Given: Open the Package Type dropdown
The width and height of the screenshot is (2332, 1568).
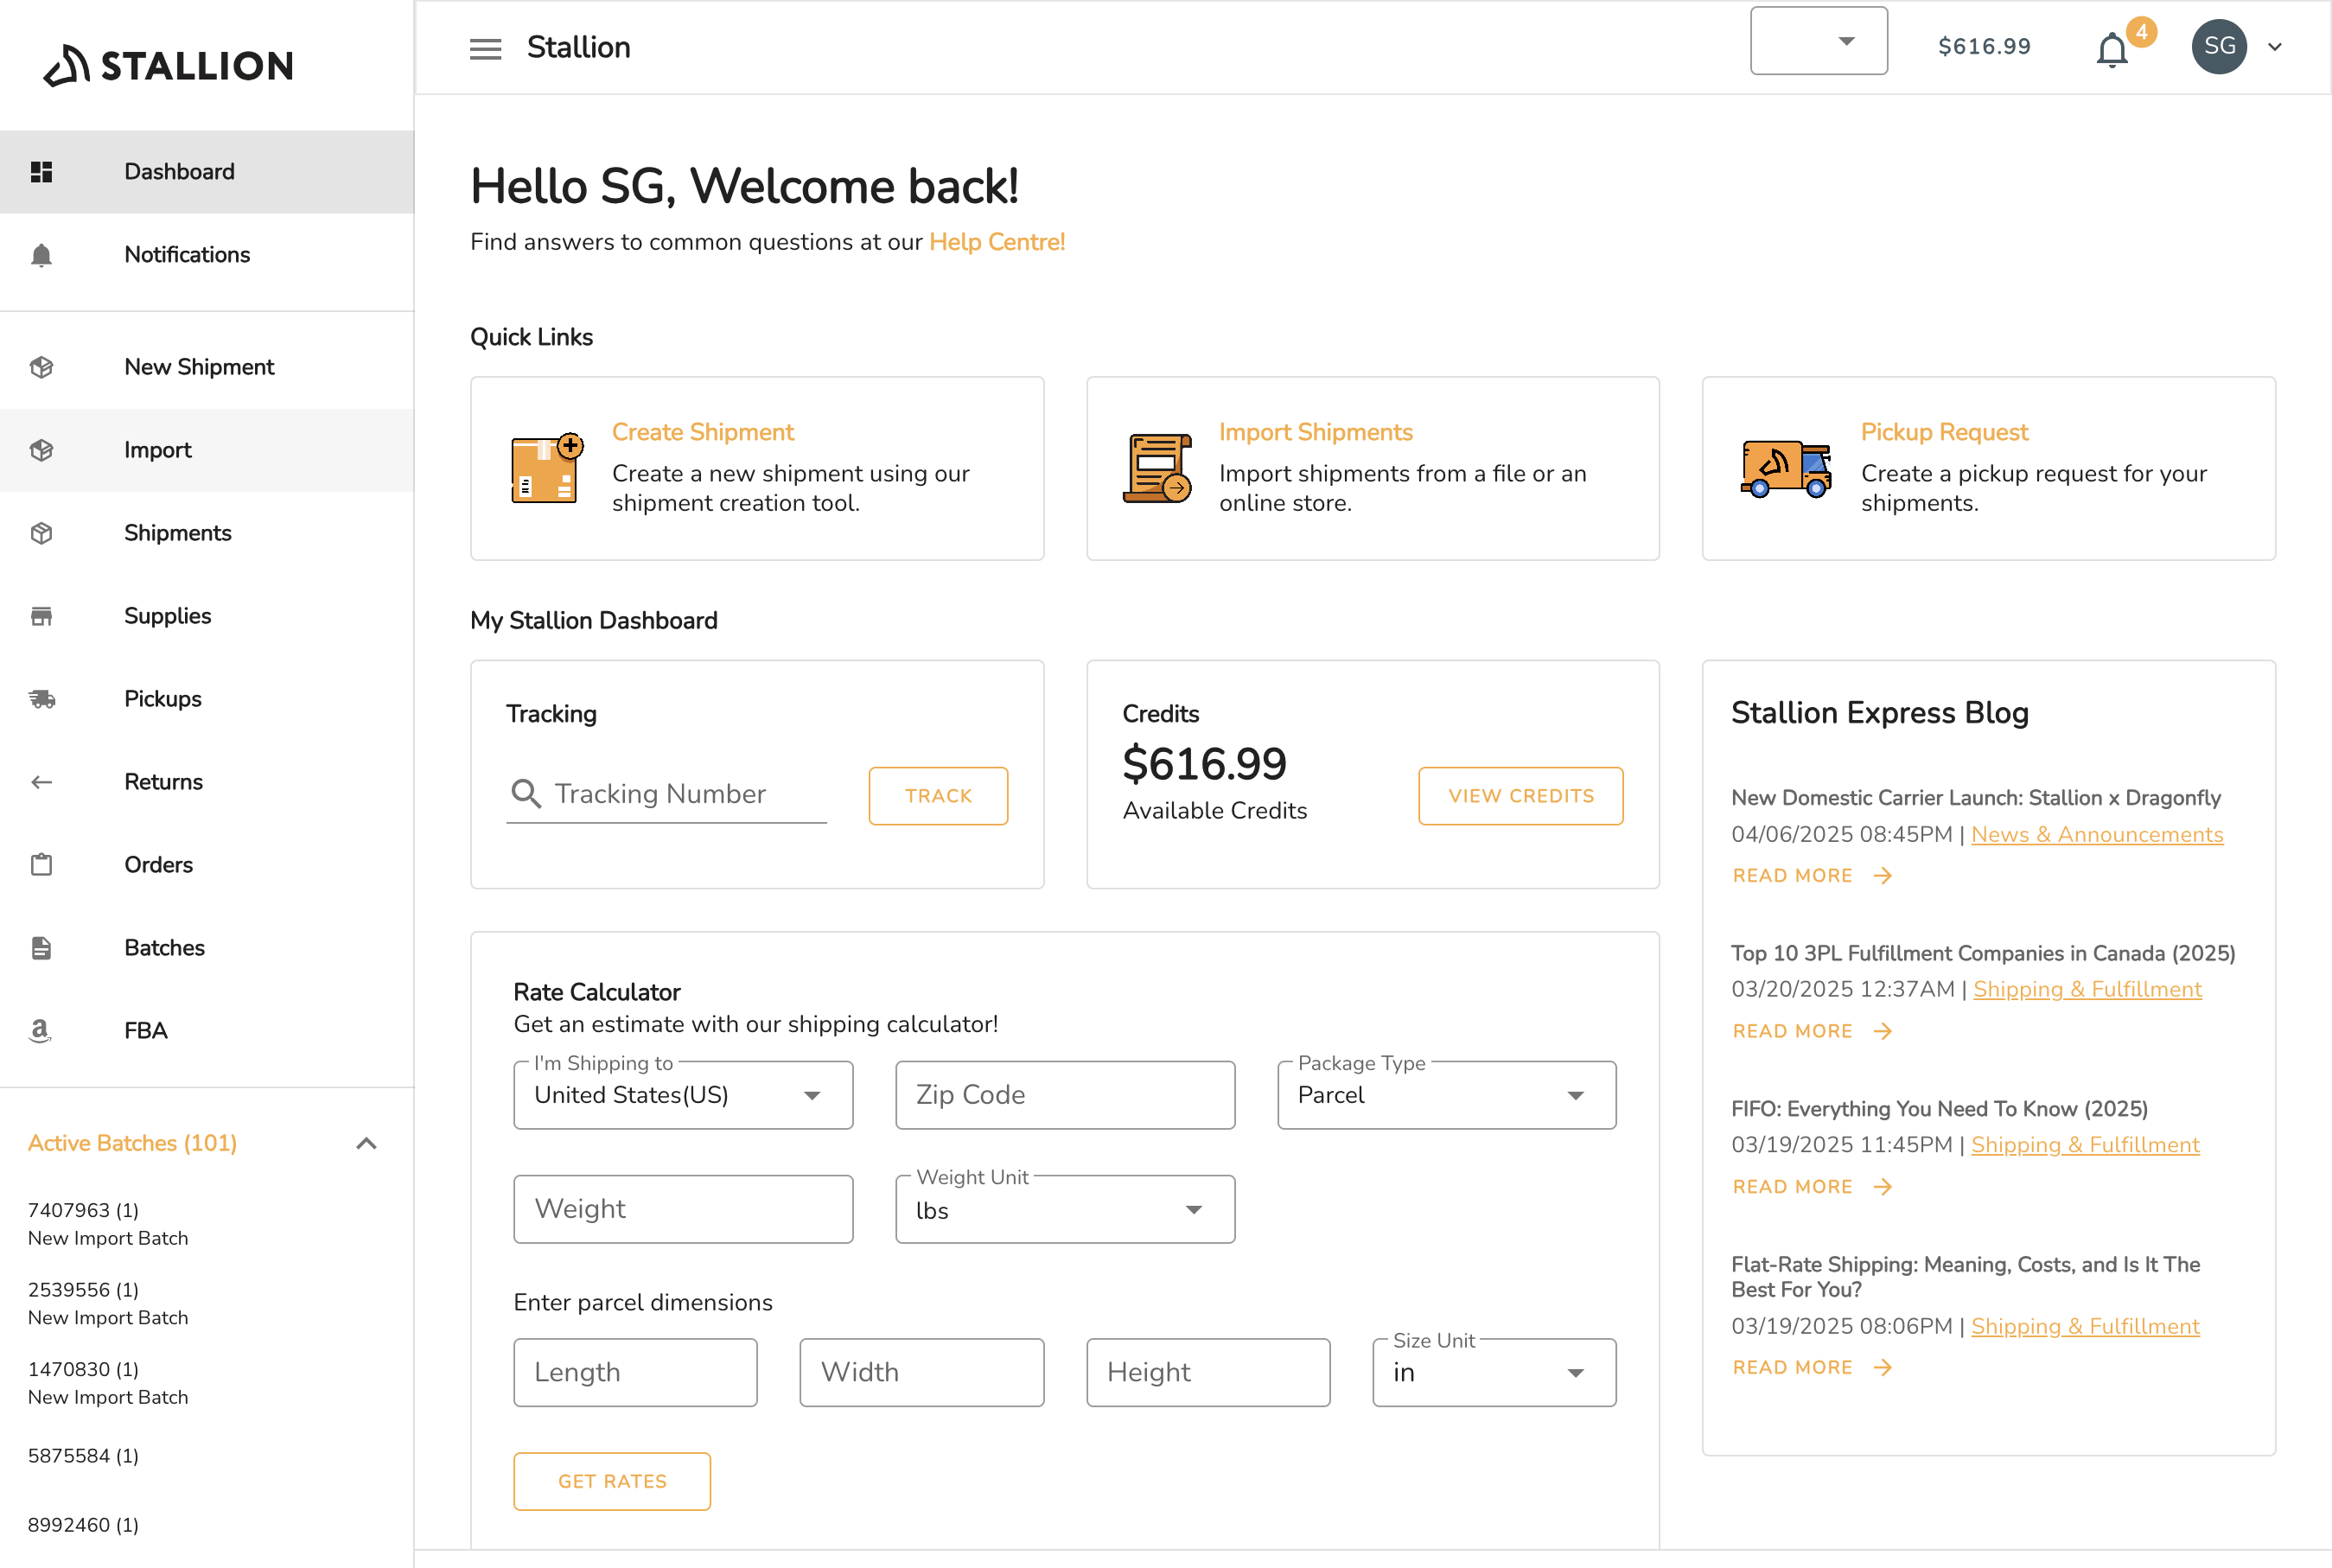Looking at the screenshot, I should click(x=1446, y=1095).
